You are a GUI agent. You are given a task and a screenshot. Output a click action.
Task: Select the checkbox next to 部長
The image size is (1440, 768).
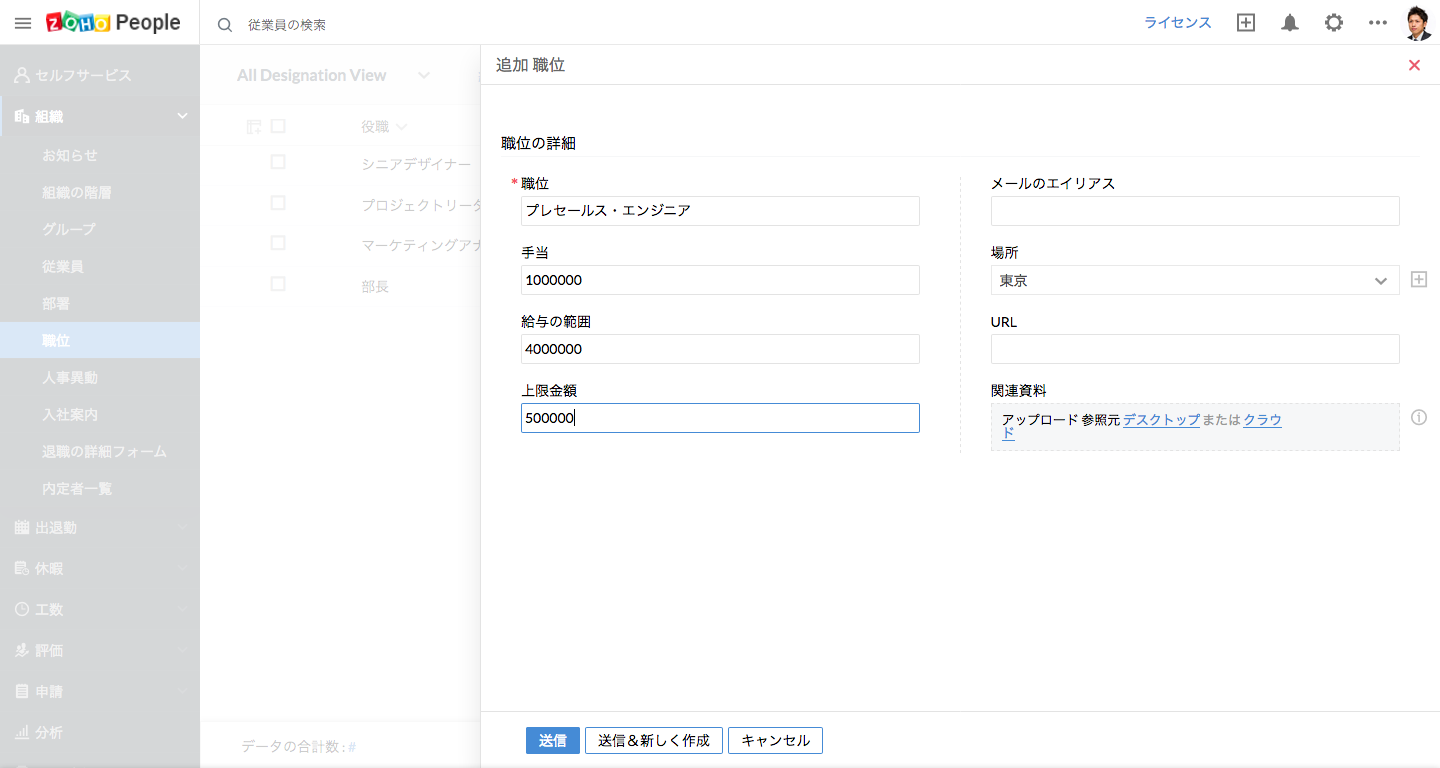278,284
